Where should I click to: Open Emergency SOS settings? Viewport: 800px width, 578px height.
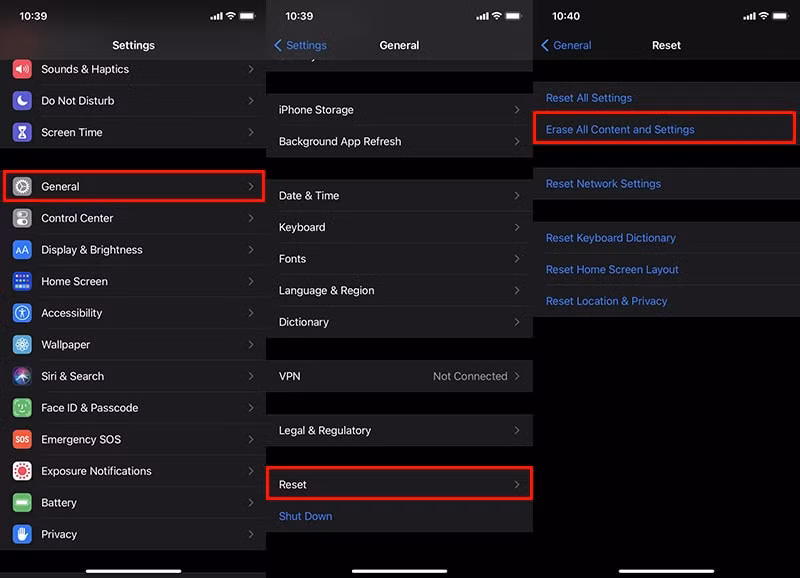pos(134,440)
